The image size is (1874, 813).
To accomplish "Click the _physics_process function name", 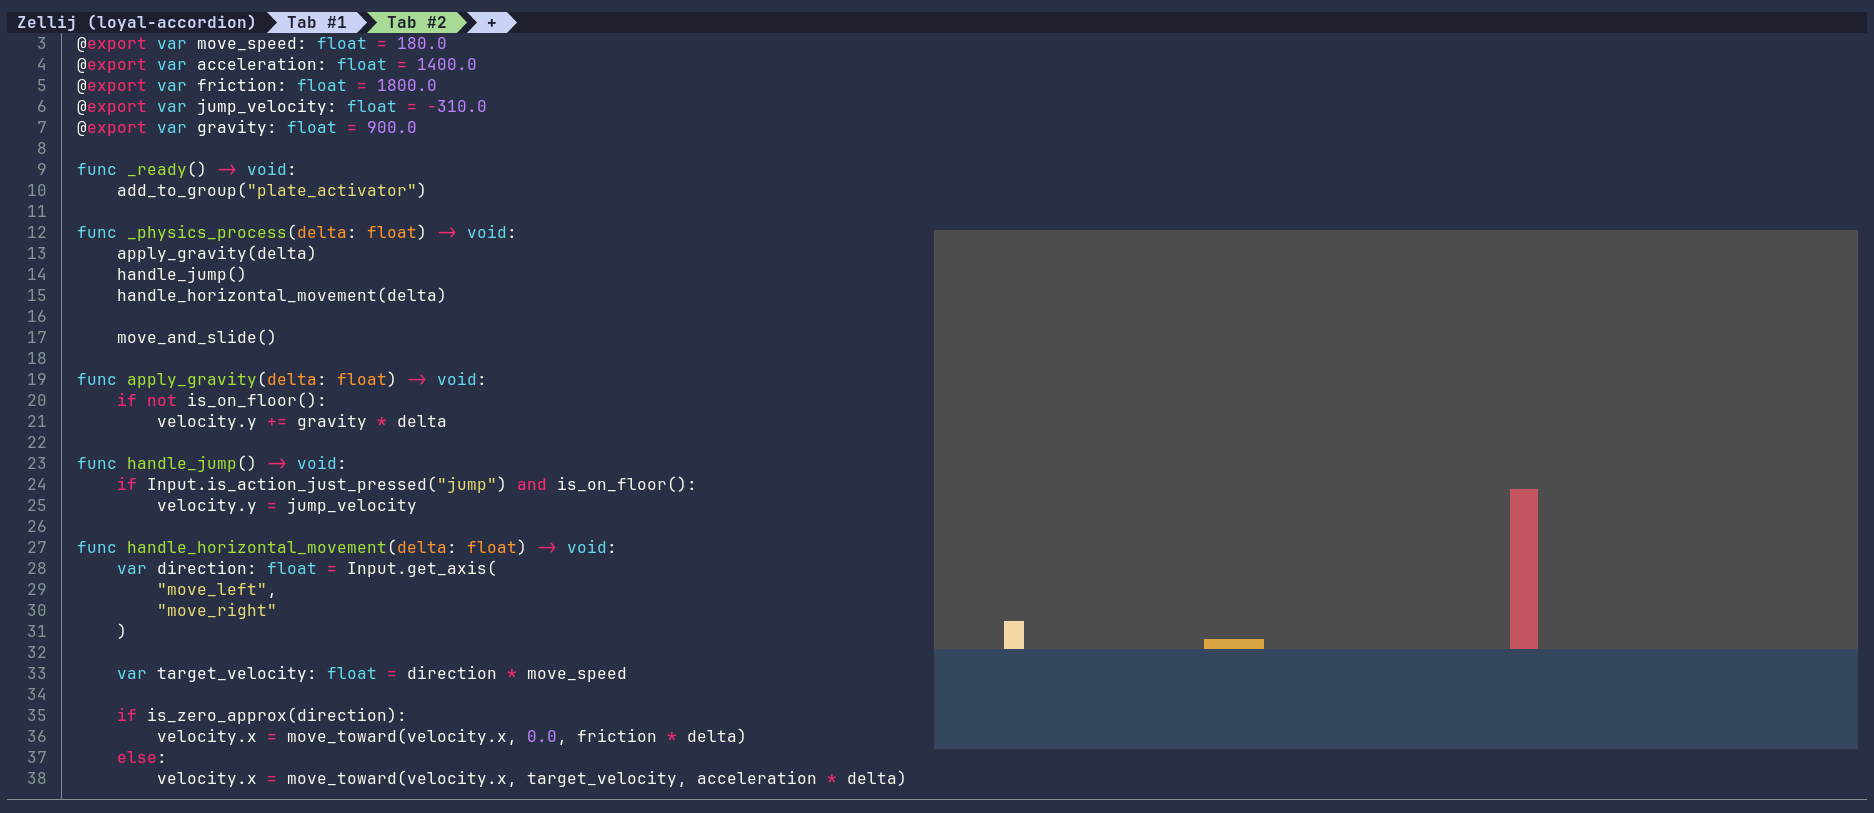I will pyautogui.click(x=207, y=233).
